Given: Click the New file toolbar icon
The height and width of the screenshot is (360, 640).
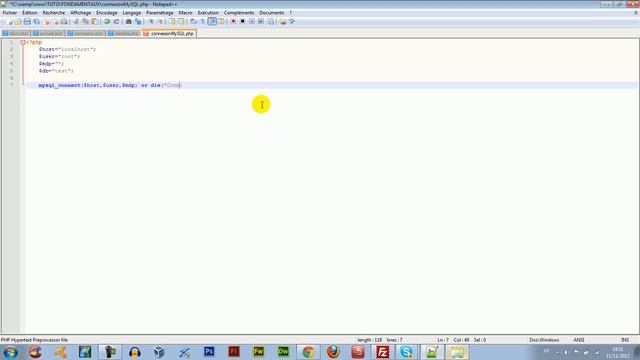Looking at the screenshot, I should click(x=9, y=22).
